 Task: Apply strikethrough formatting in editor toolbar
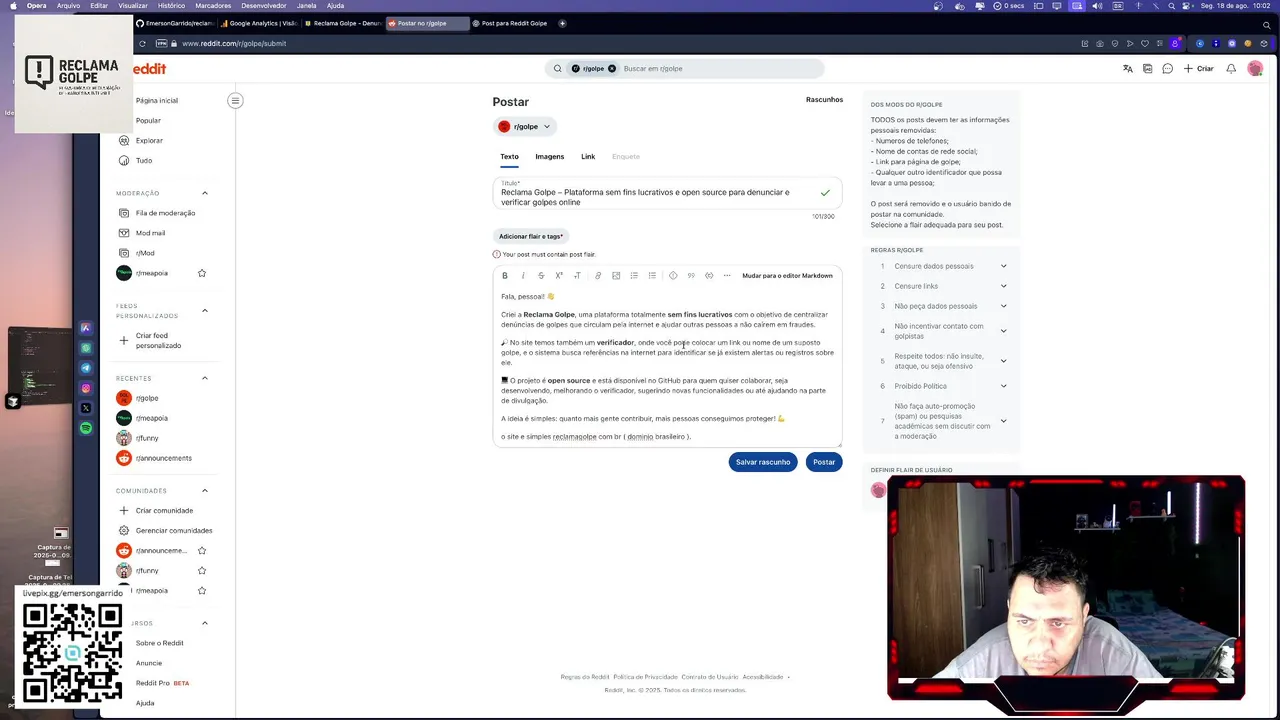point(541,276)
